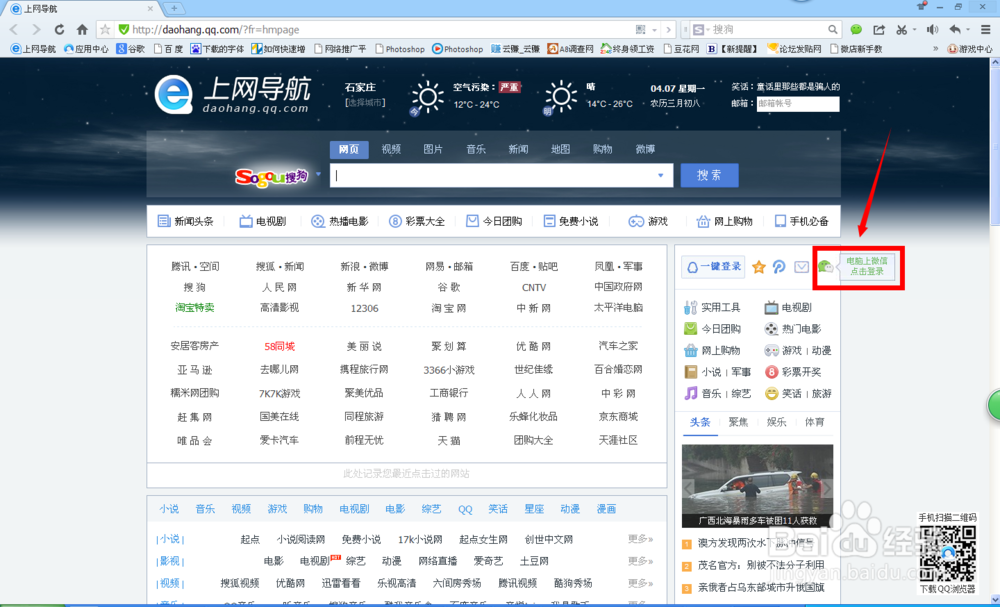Expand the undo arrow dropdown
This screenshot has height=607, width=1000.
968,30
